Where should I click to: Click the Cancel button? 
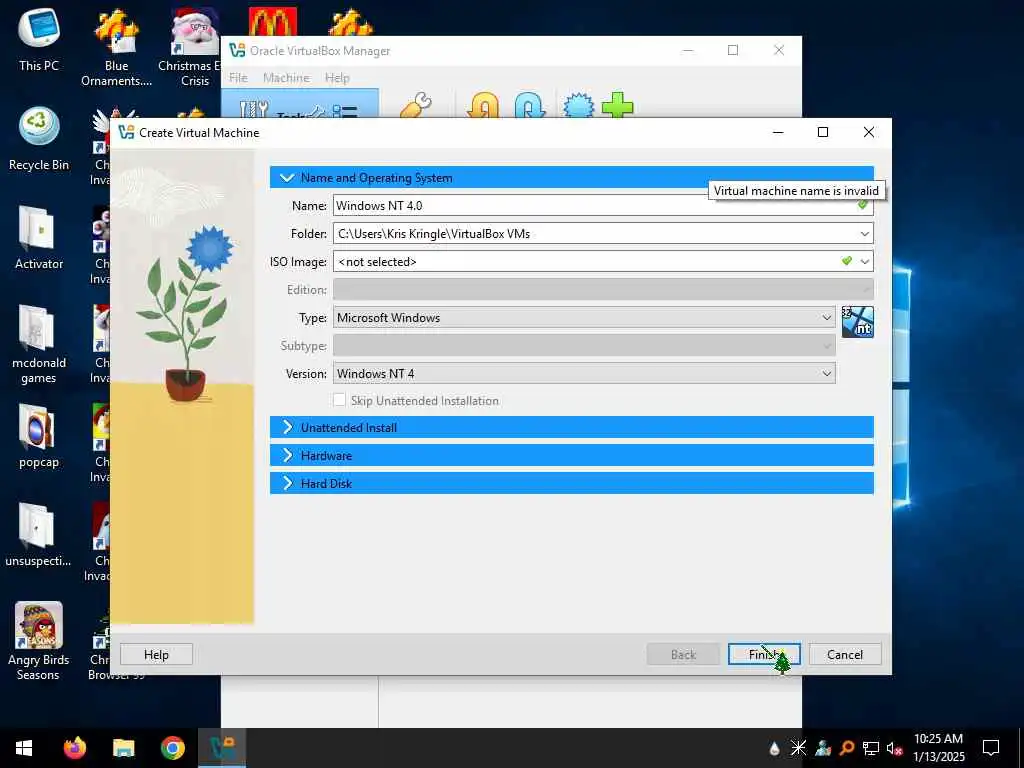pos(845,654)
